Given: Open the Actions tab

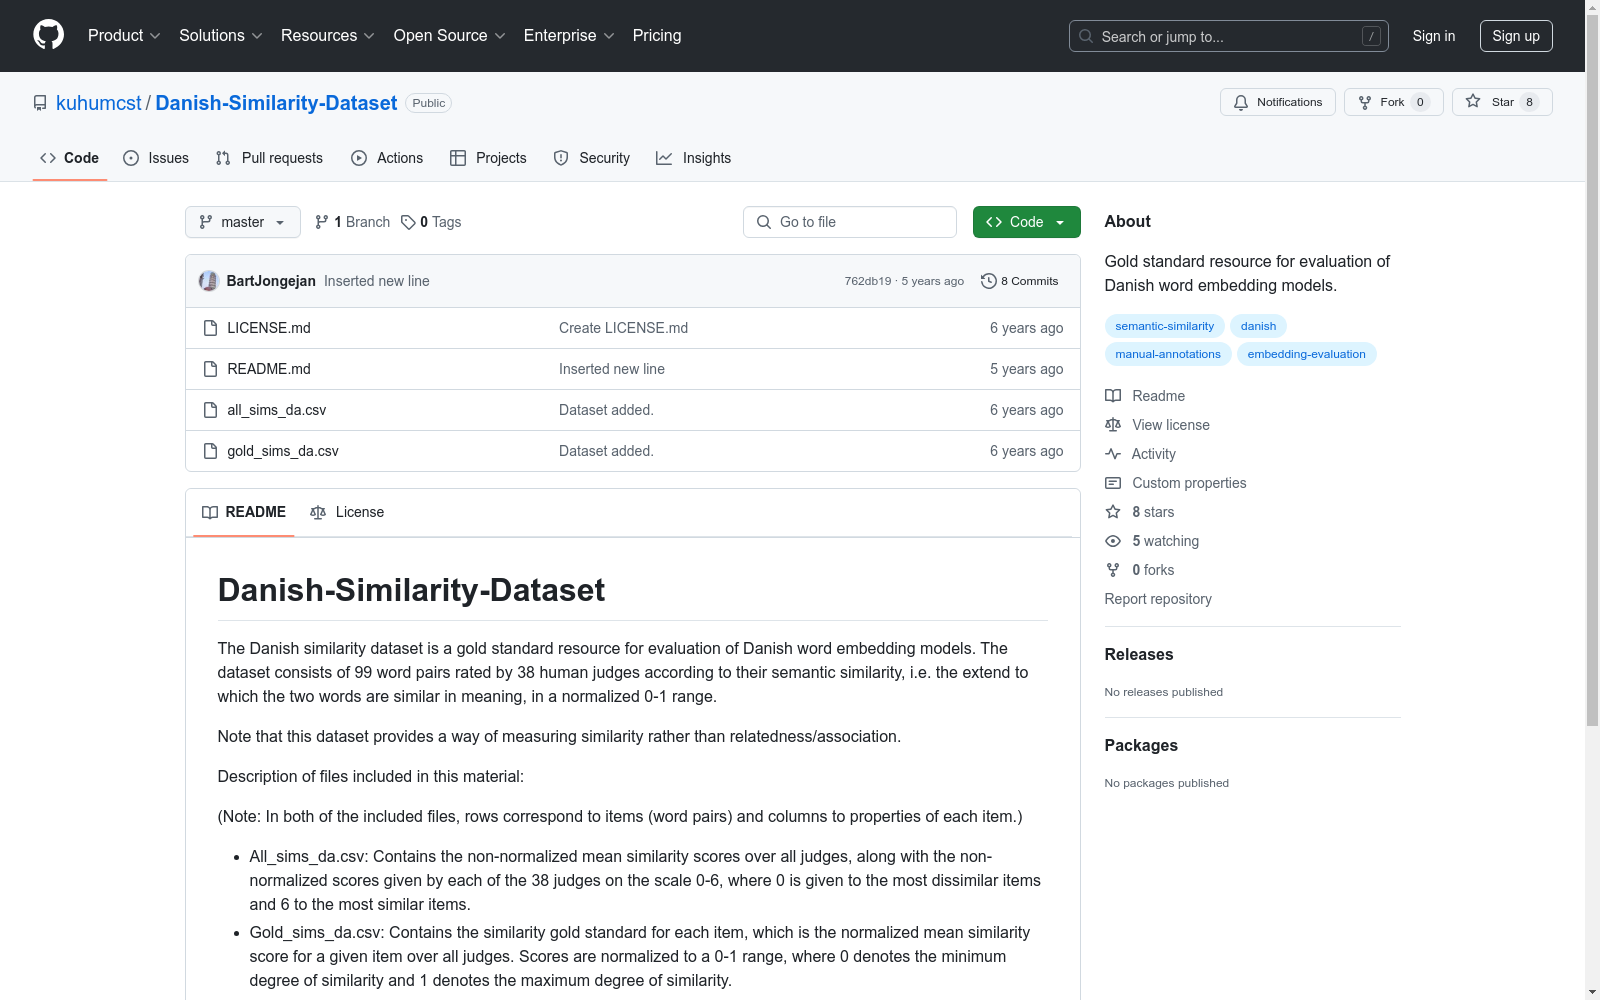Looking at the screenshot, I should tap(387, 158).
